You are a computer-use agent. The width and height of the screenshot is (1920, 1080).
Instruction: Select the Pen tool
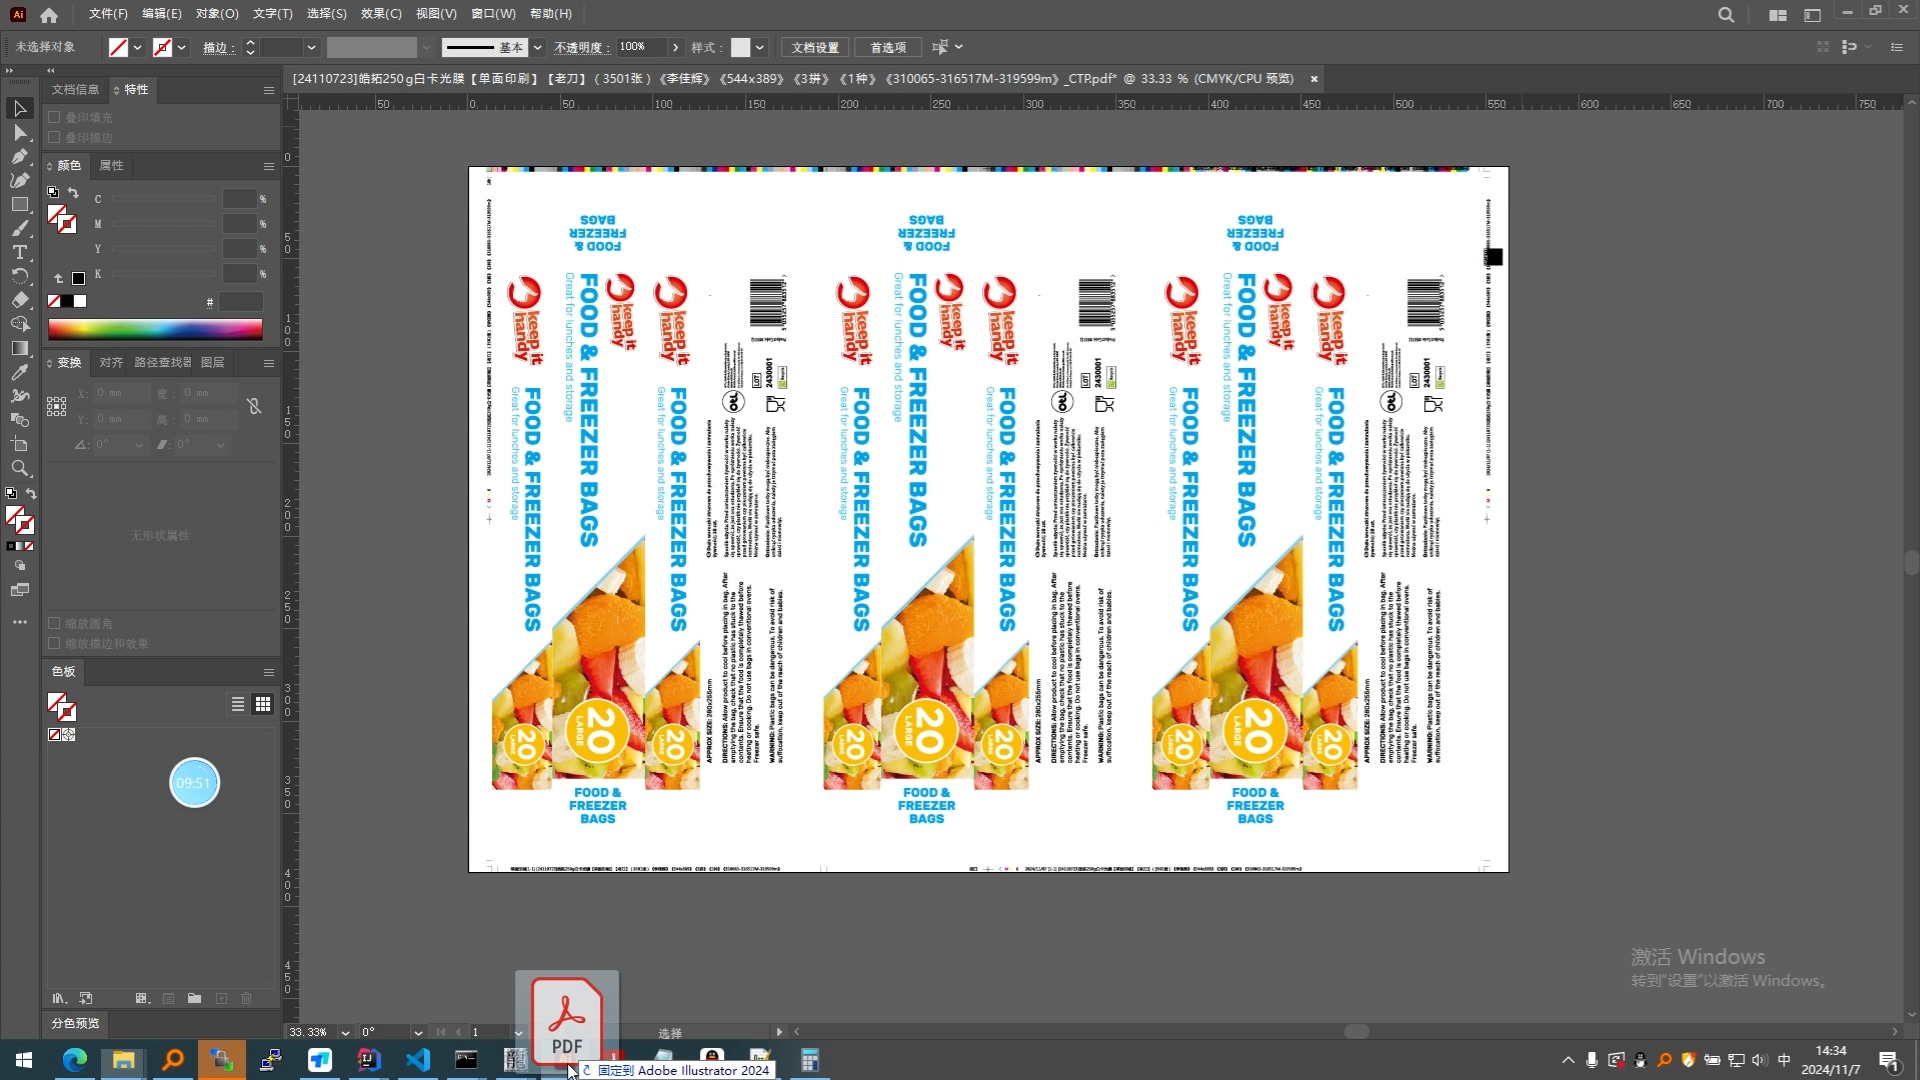pos(19,156)
